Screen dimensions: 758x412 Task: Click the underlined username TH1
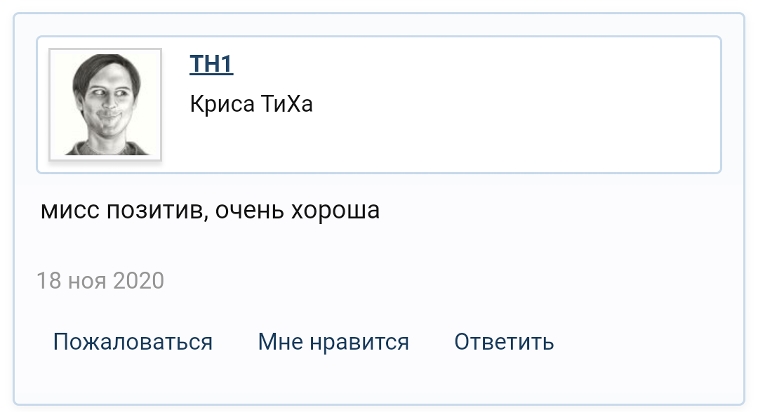tap(211, 65)
